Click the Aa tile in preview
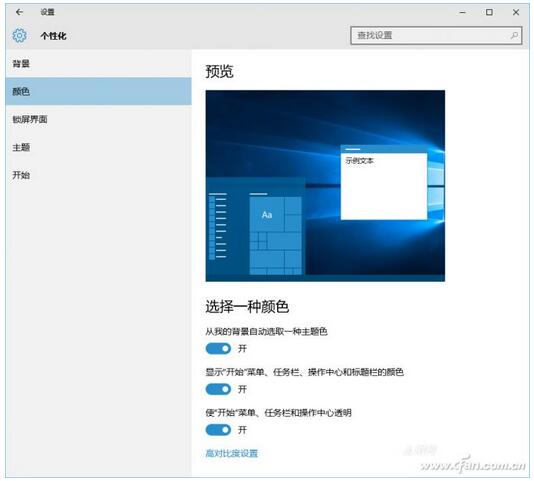 tap(267, 215)
